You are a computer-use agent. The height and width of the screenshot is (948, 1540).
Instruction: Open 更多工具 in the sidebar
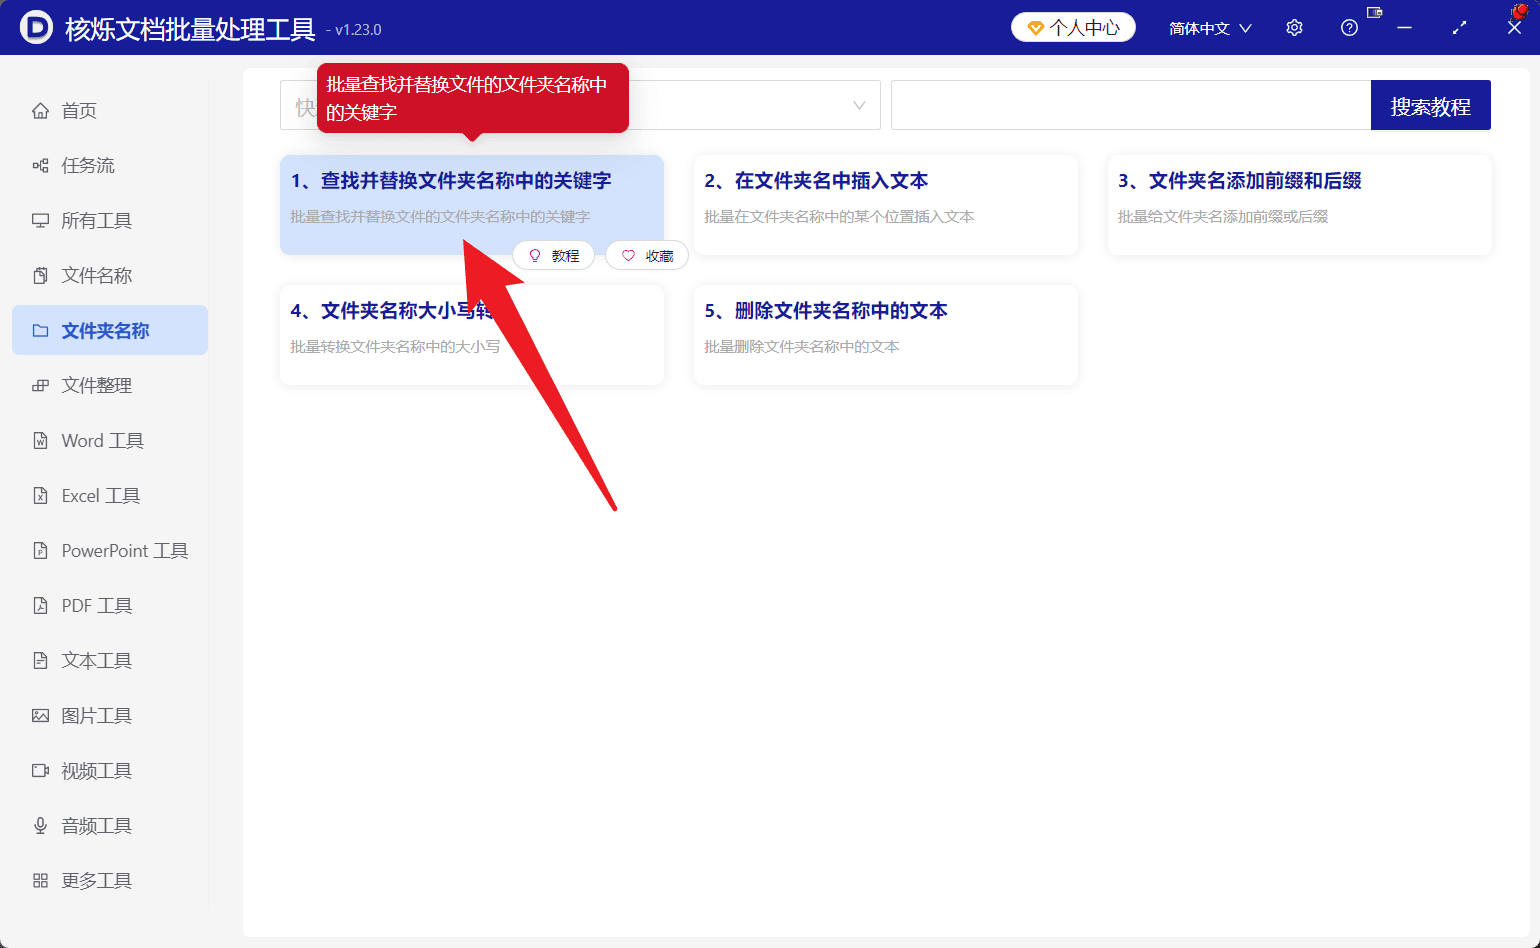[110, 880]
